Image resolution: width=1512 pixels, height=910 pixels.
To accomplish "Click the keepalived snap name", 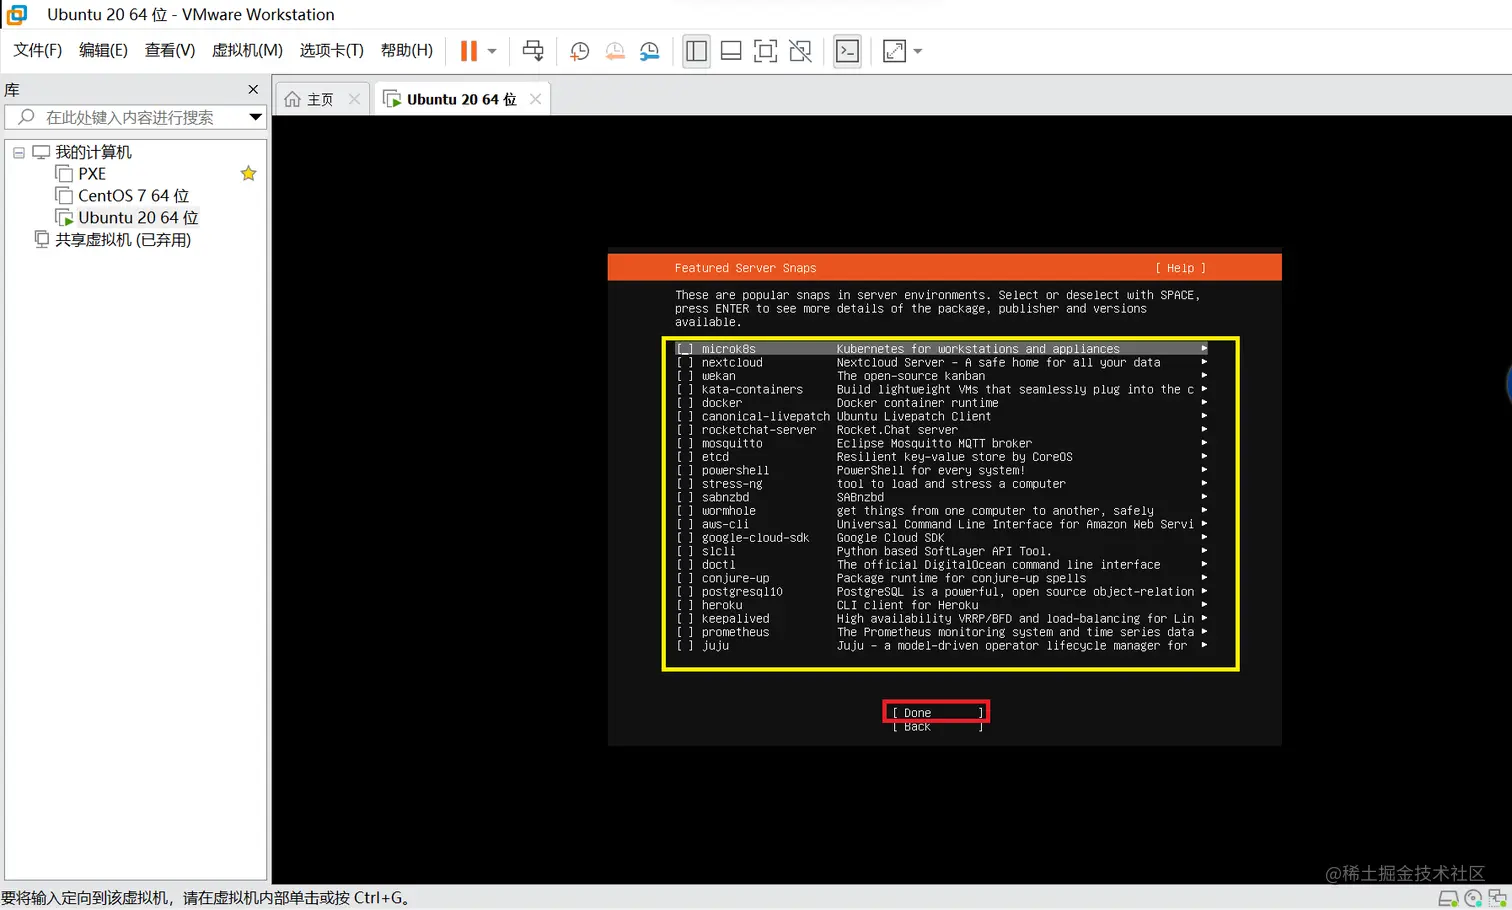I will coord(735,619).
